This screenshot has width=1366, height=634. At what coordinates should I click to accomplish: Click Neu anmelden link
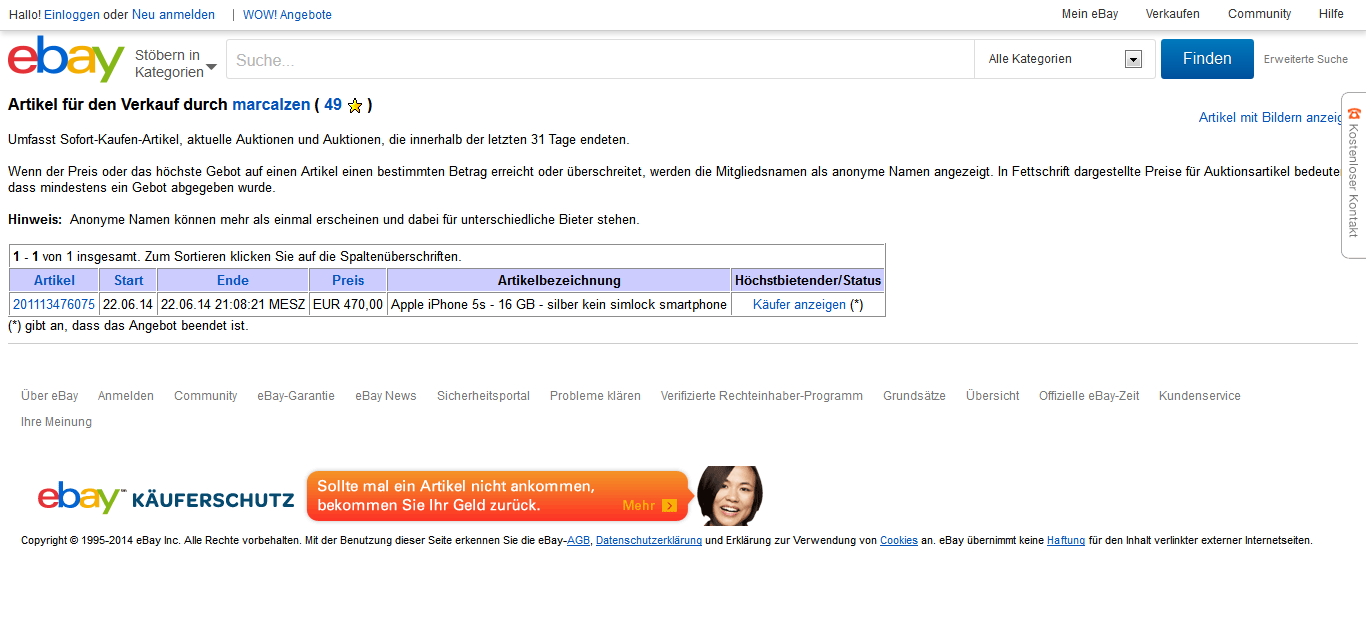(173, 14)
